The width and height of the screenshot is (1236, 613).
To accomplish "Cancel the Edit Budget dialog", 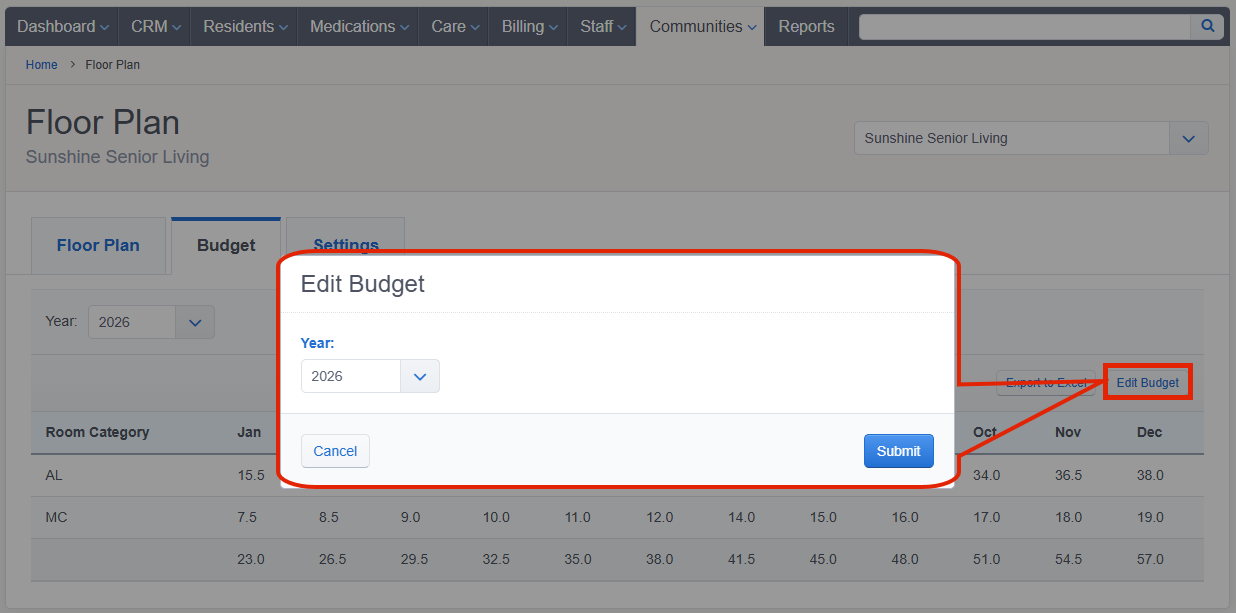I will coord(335,451).
